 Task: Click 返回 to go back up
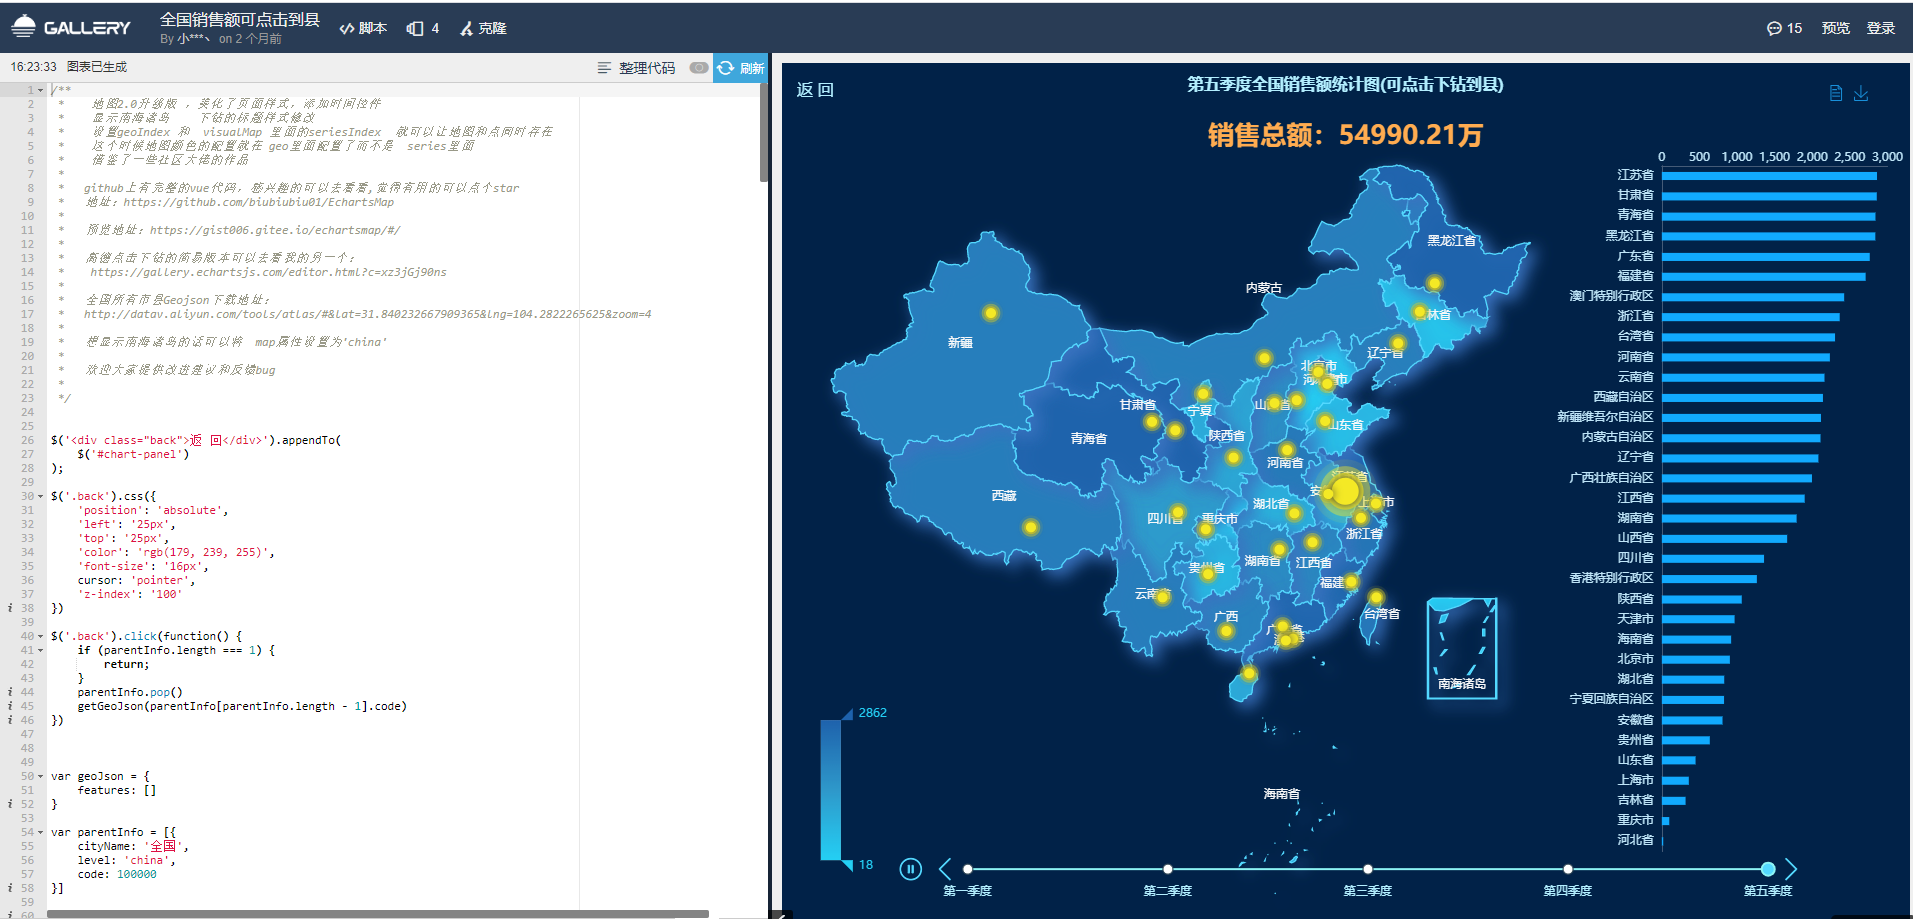click(815, 90)
